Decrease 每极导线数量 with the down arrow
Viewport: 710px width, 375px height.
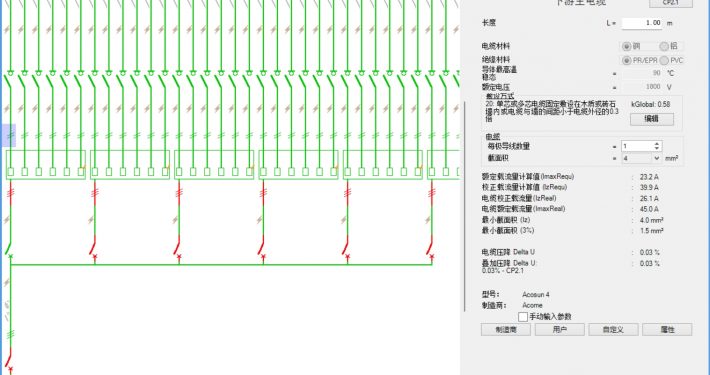pyautogui.click(x=657, y=149)
